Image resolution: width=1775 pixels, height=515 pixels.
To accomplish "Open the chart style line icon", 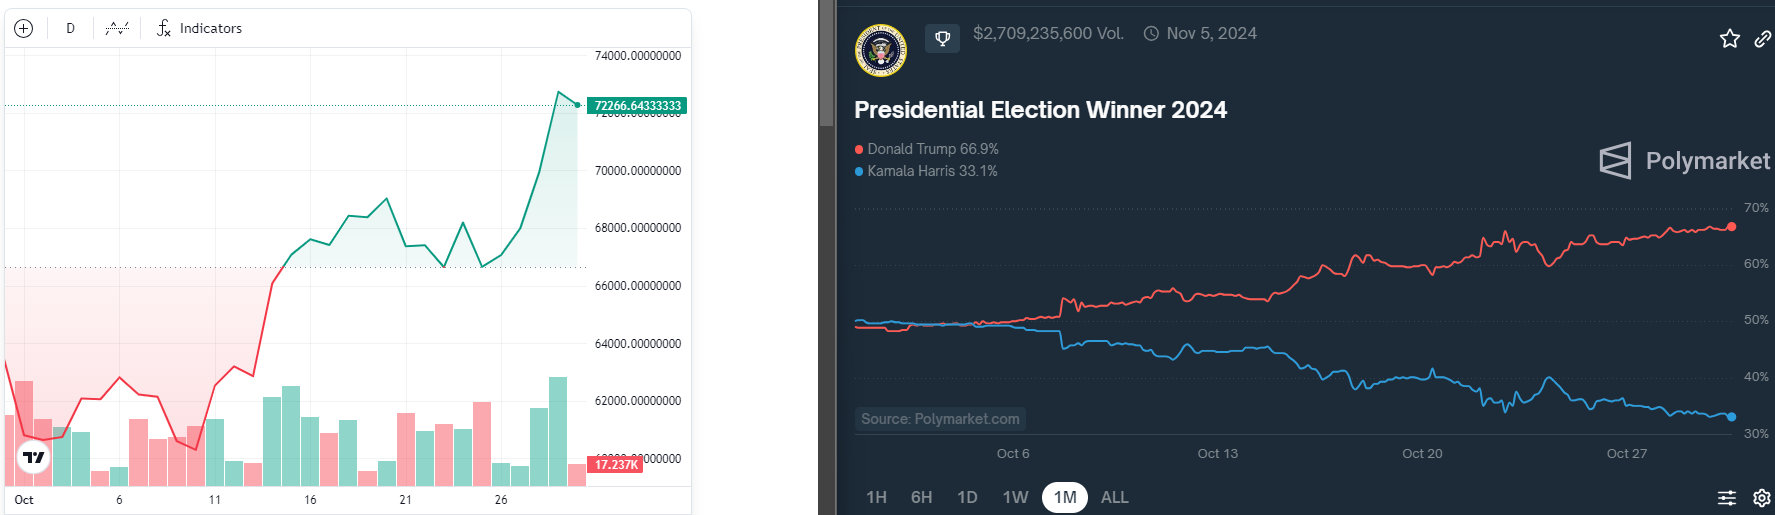I will point(117,28).
